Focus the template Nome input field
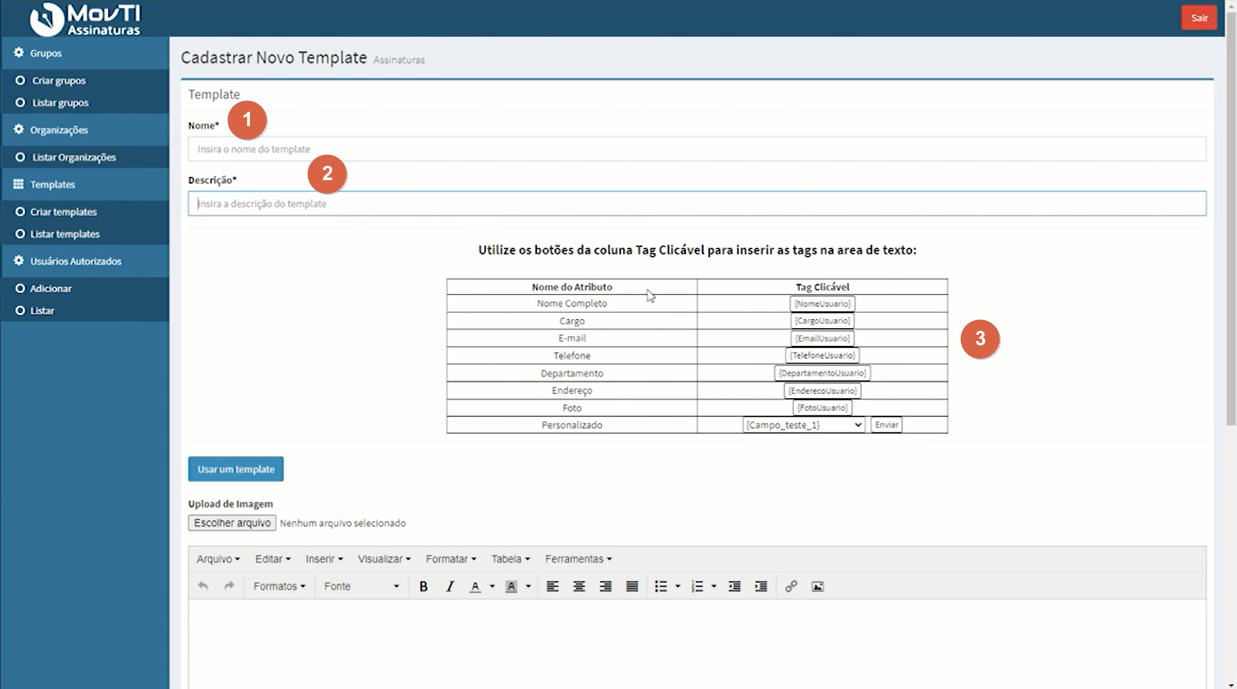This screenshot has height=689, width=1237. (697, 149)
